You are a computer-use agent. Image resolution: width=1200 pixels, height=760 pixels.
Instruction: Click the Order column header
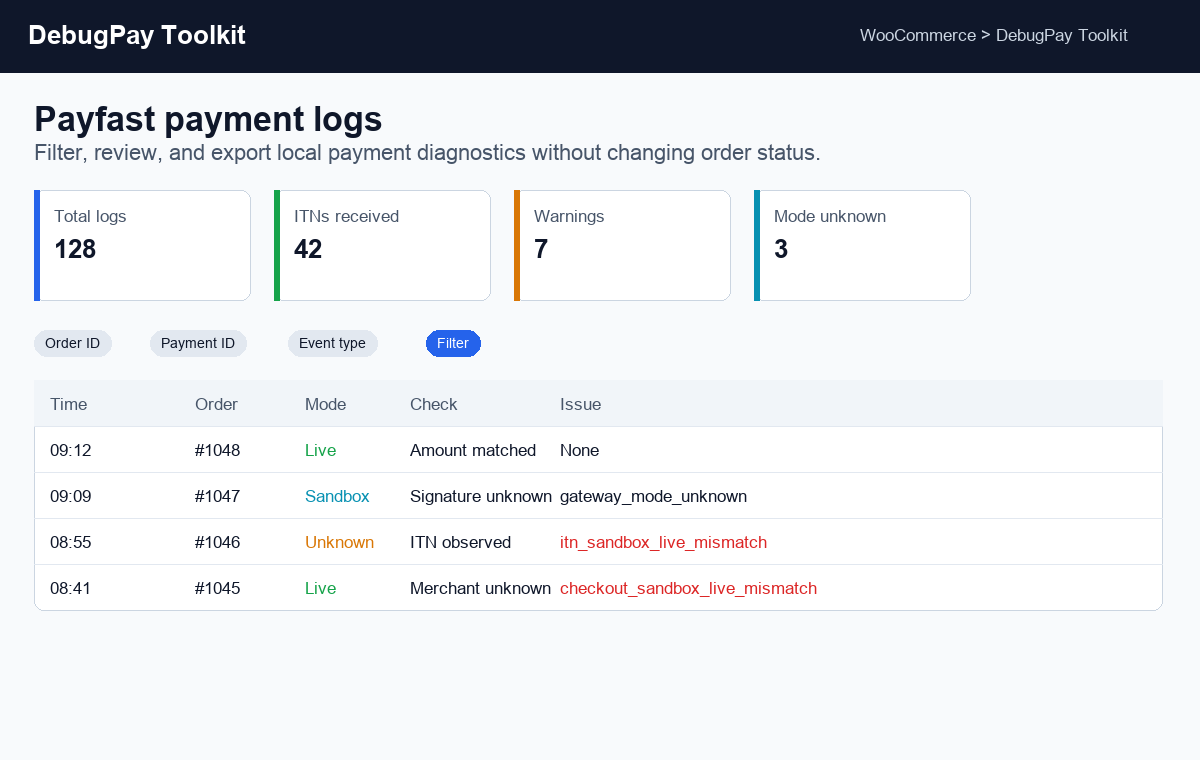217,404
